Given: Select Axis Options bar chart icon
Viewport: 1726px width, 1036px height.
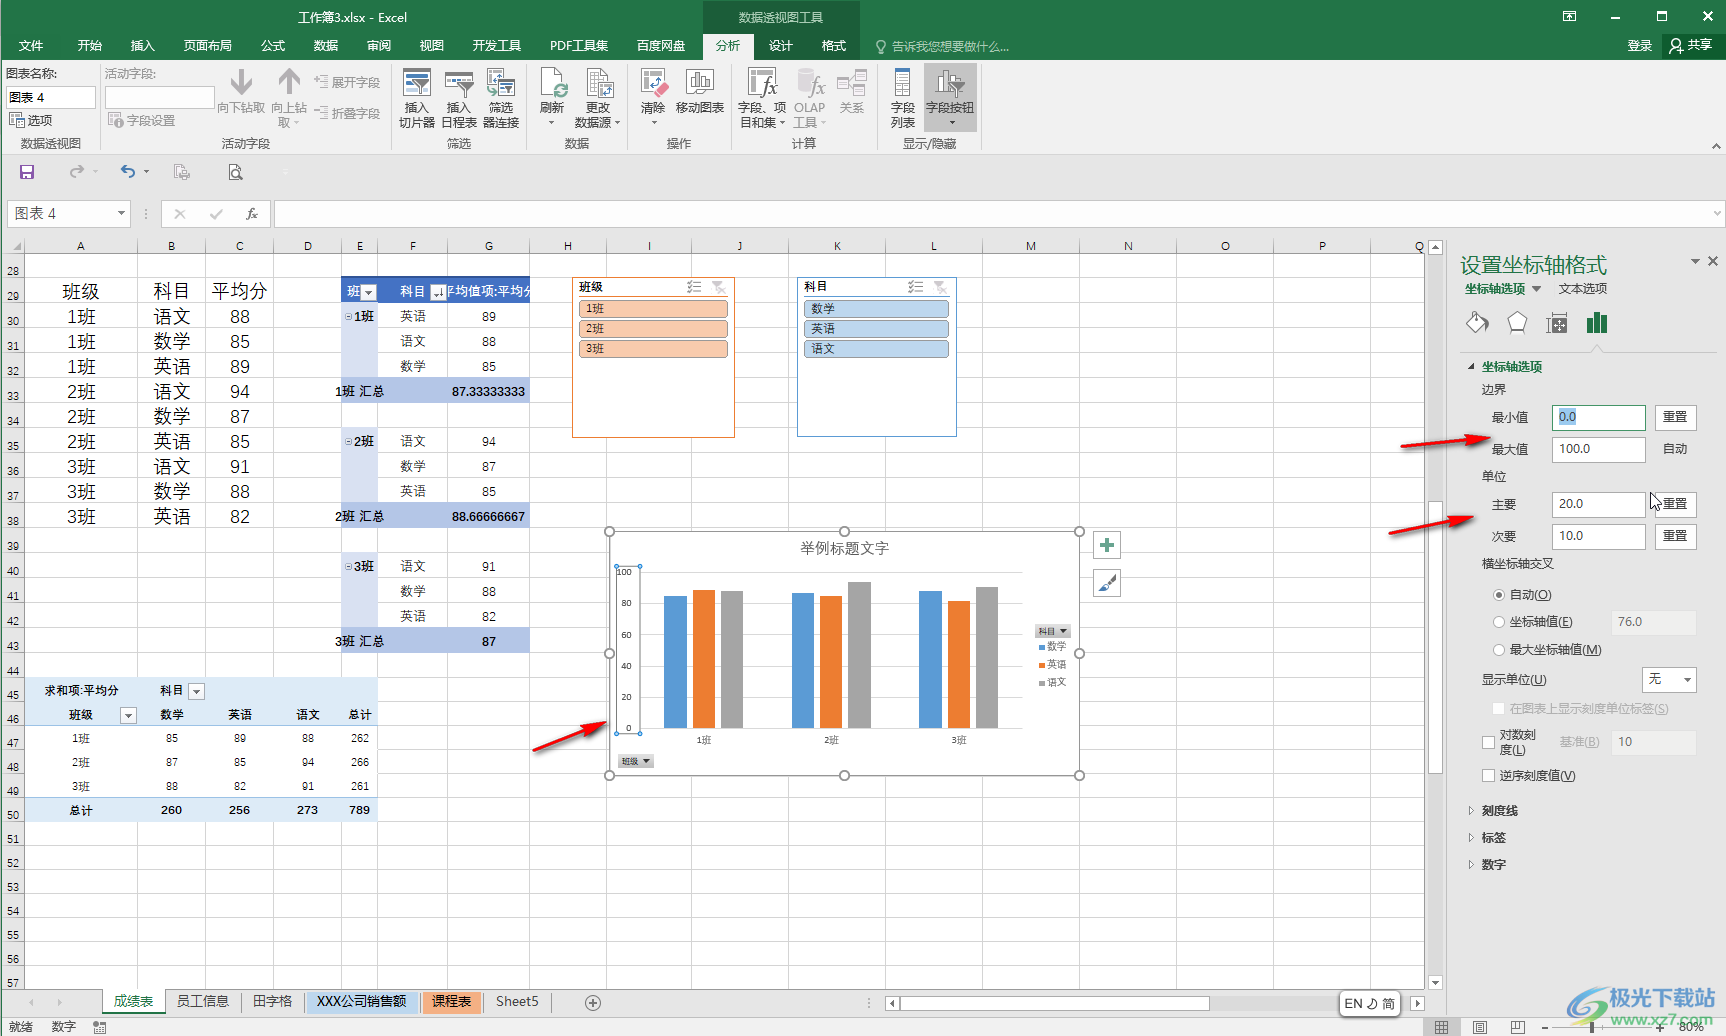Looking at the screenshot, I should (x=1597, y=322).
